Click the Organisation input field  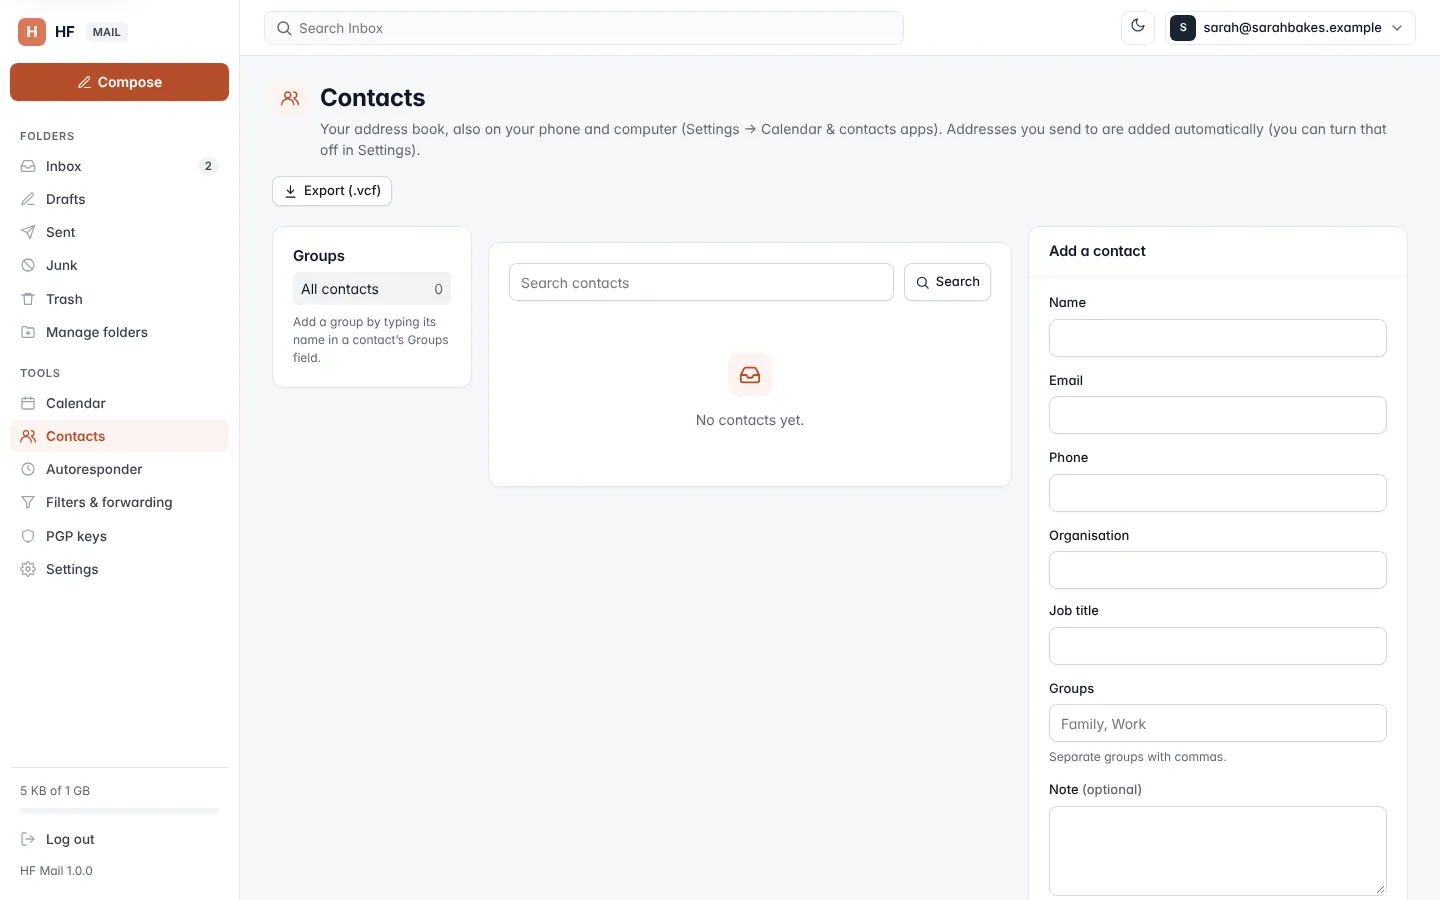tap(1218, 570)
